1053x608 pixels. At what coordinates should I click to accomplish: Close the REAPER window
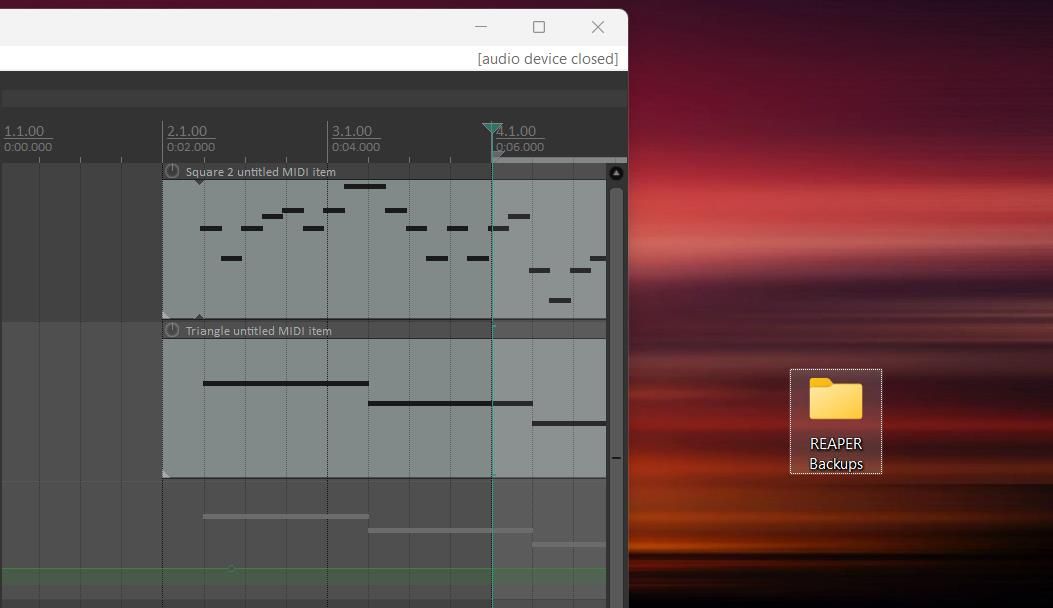pos(598,27)
